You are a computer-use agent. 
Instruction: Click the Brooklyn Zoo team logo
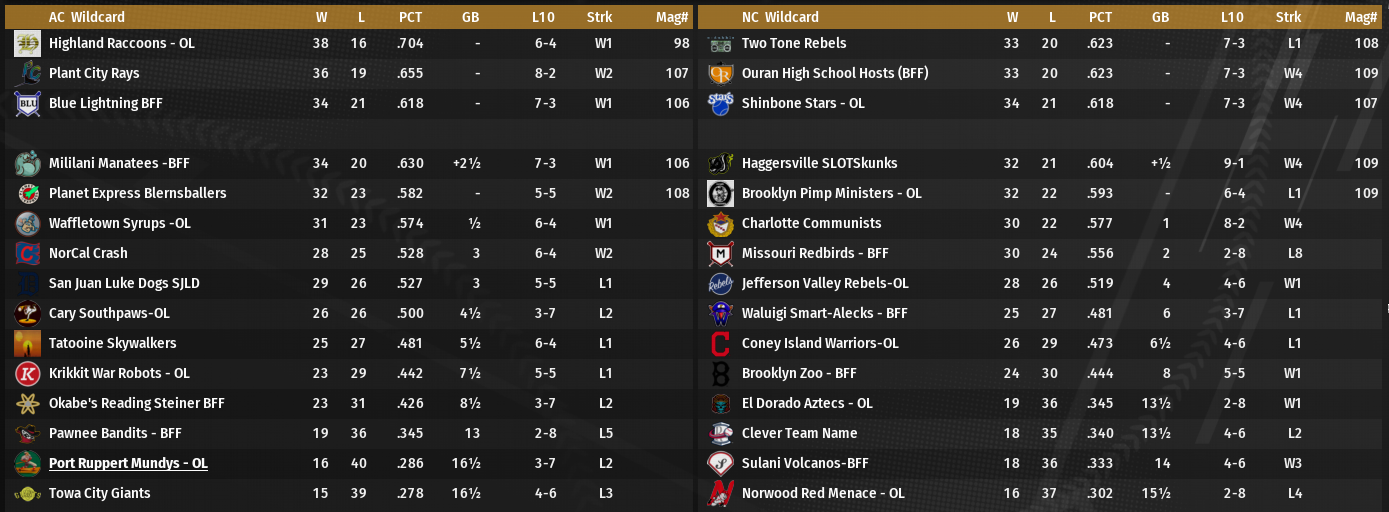[720, 374]
